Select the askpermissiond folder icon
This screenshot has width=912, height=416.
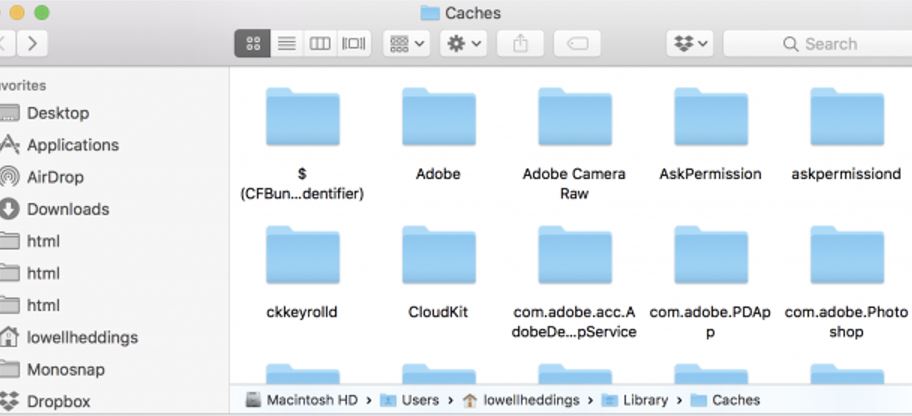[x=847, y=117]
